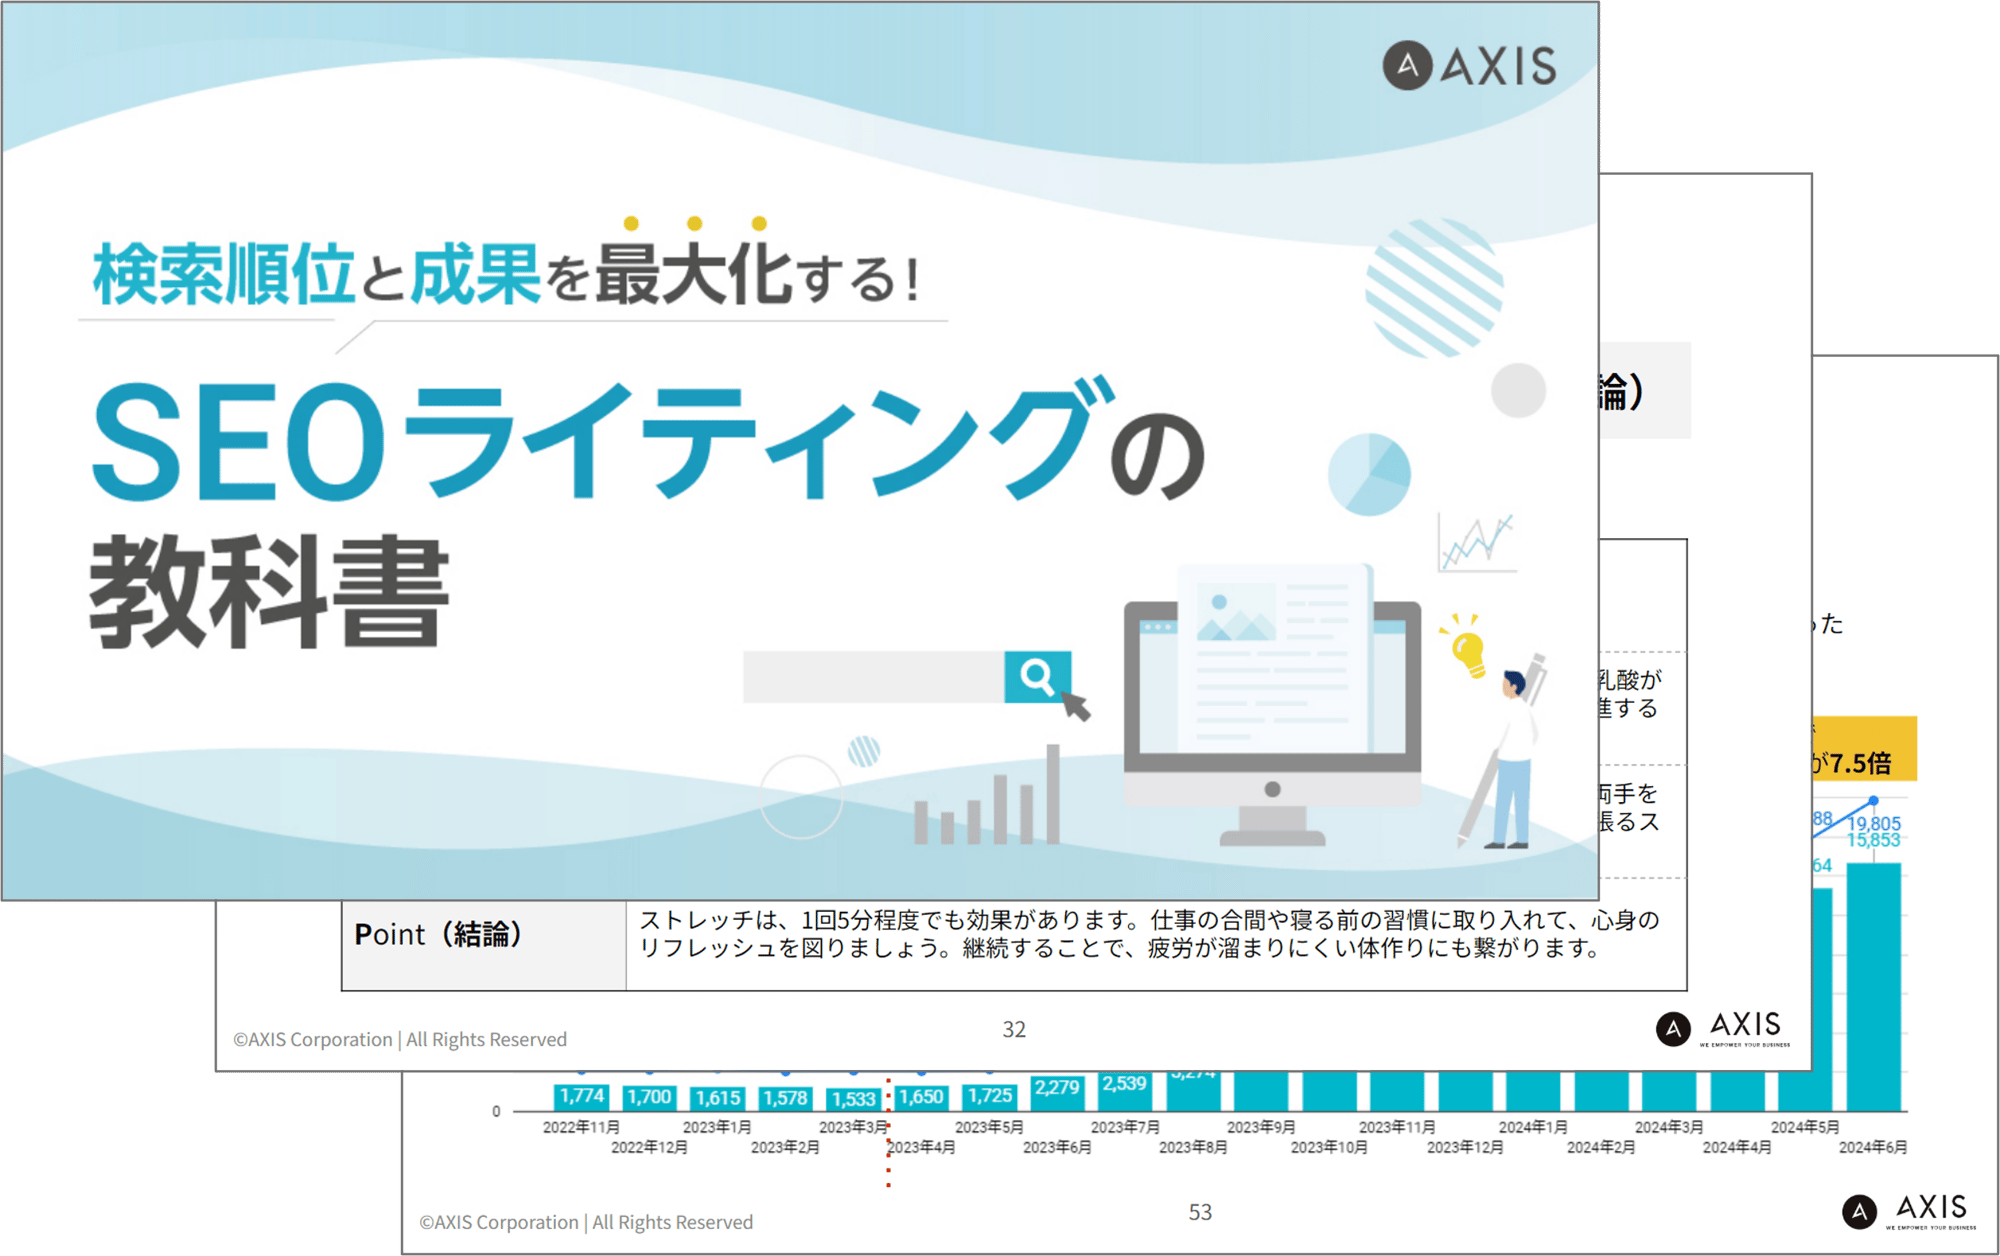The height and width of the screenshot is (1256, 2000).
Task: Click the light blue pie chart icon
Action: 1369,474
